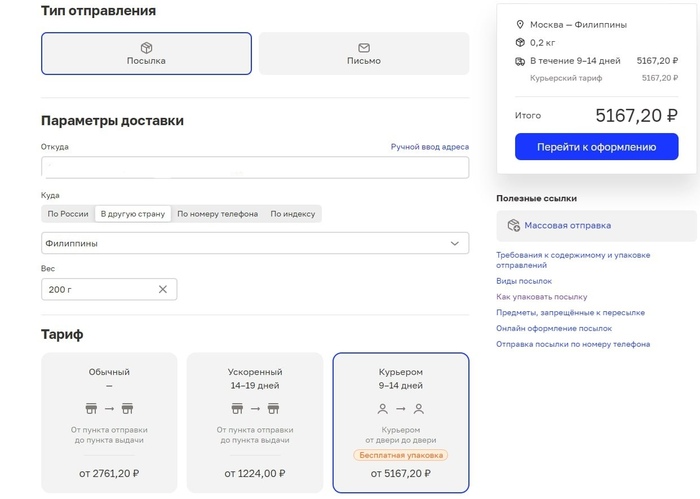Switch to По номеру телефона tab
The height and width of the screenshot is (499, 700).
(x=217, y=214)
